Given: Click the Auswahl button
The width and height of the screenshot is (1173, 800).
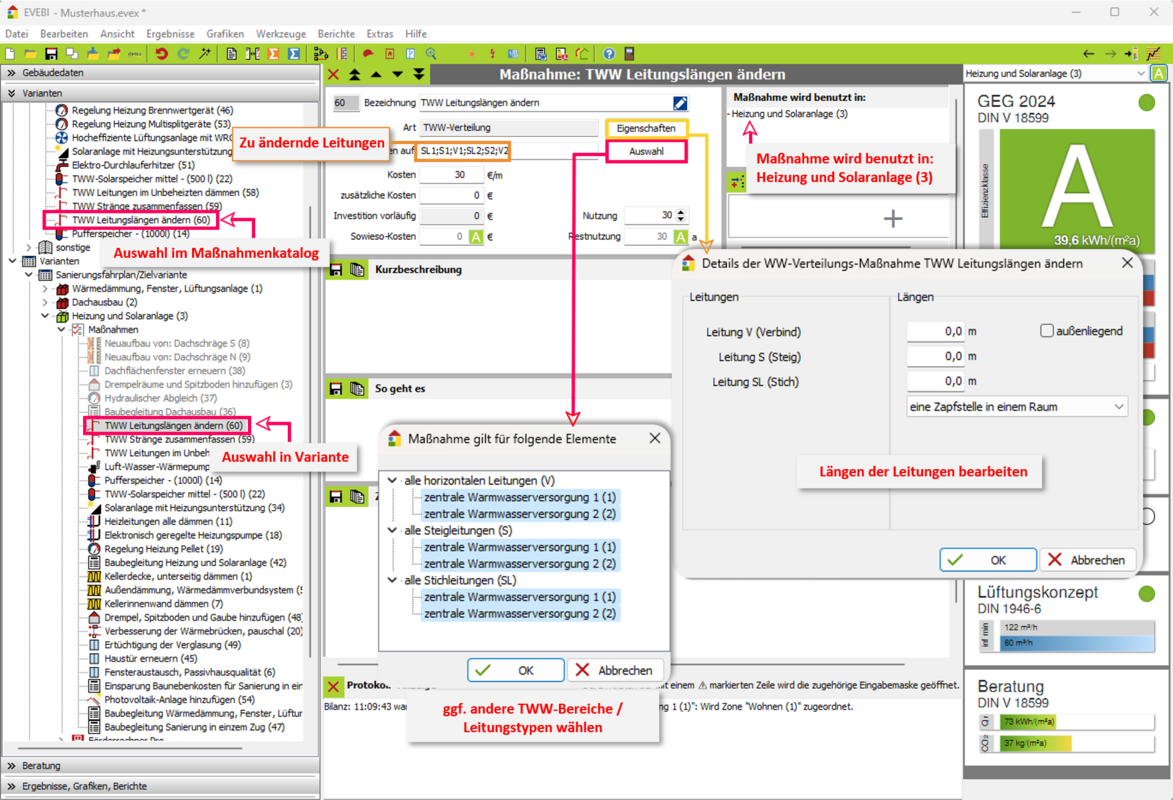Looking at the screenshot, I should pos(645,152).
